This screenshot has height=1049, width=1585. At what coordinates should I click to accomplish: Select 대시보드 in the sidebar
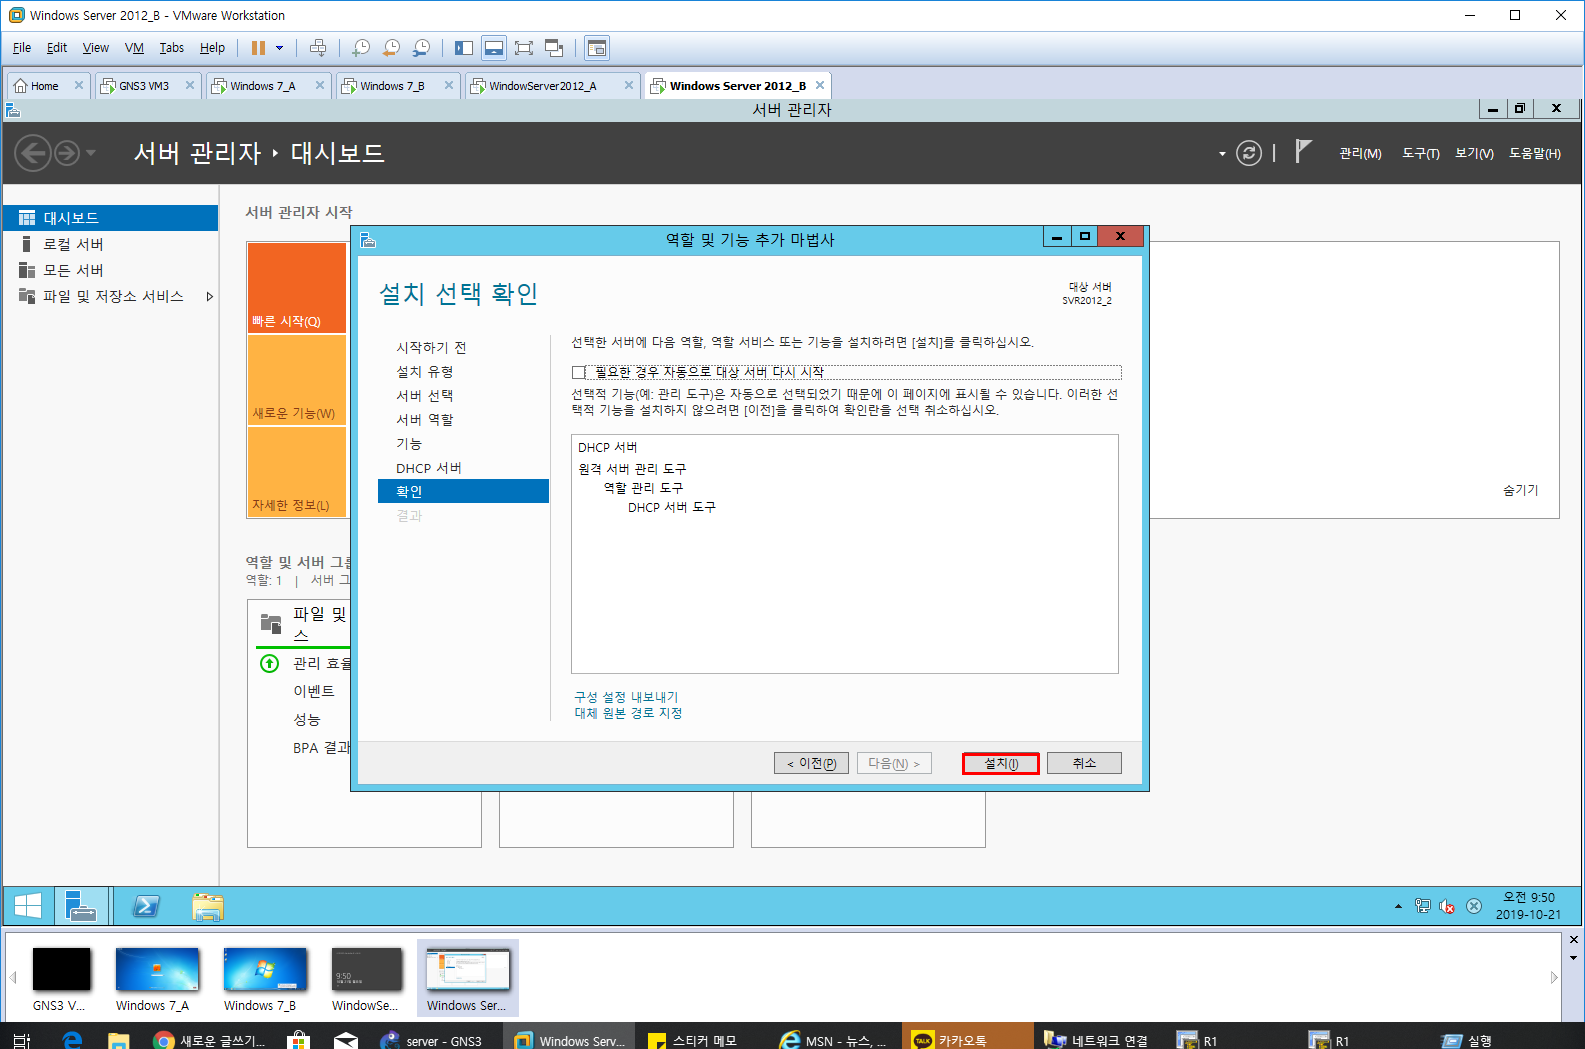pyautogui.click(x=110, y=218)
